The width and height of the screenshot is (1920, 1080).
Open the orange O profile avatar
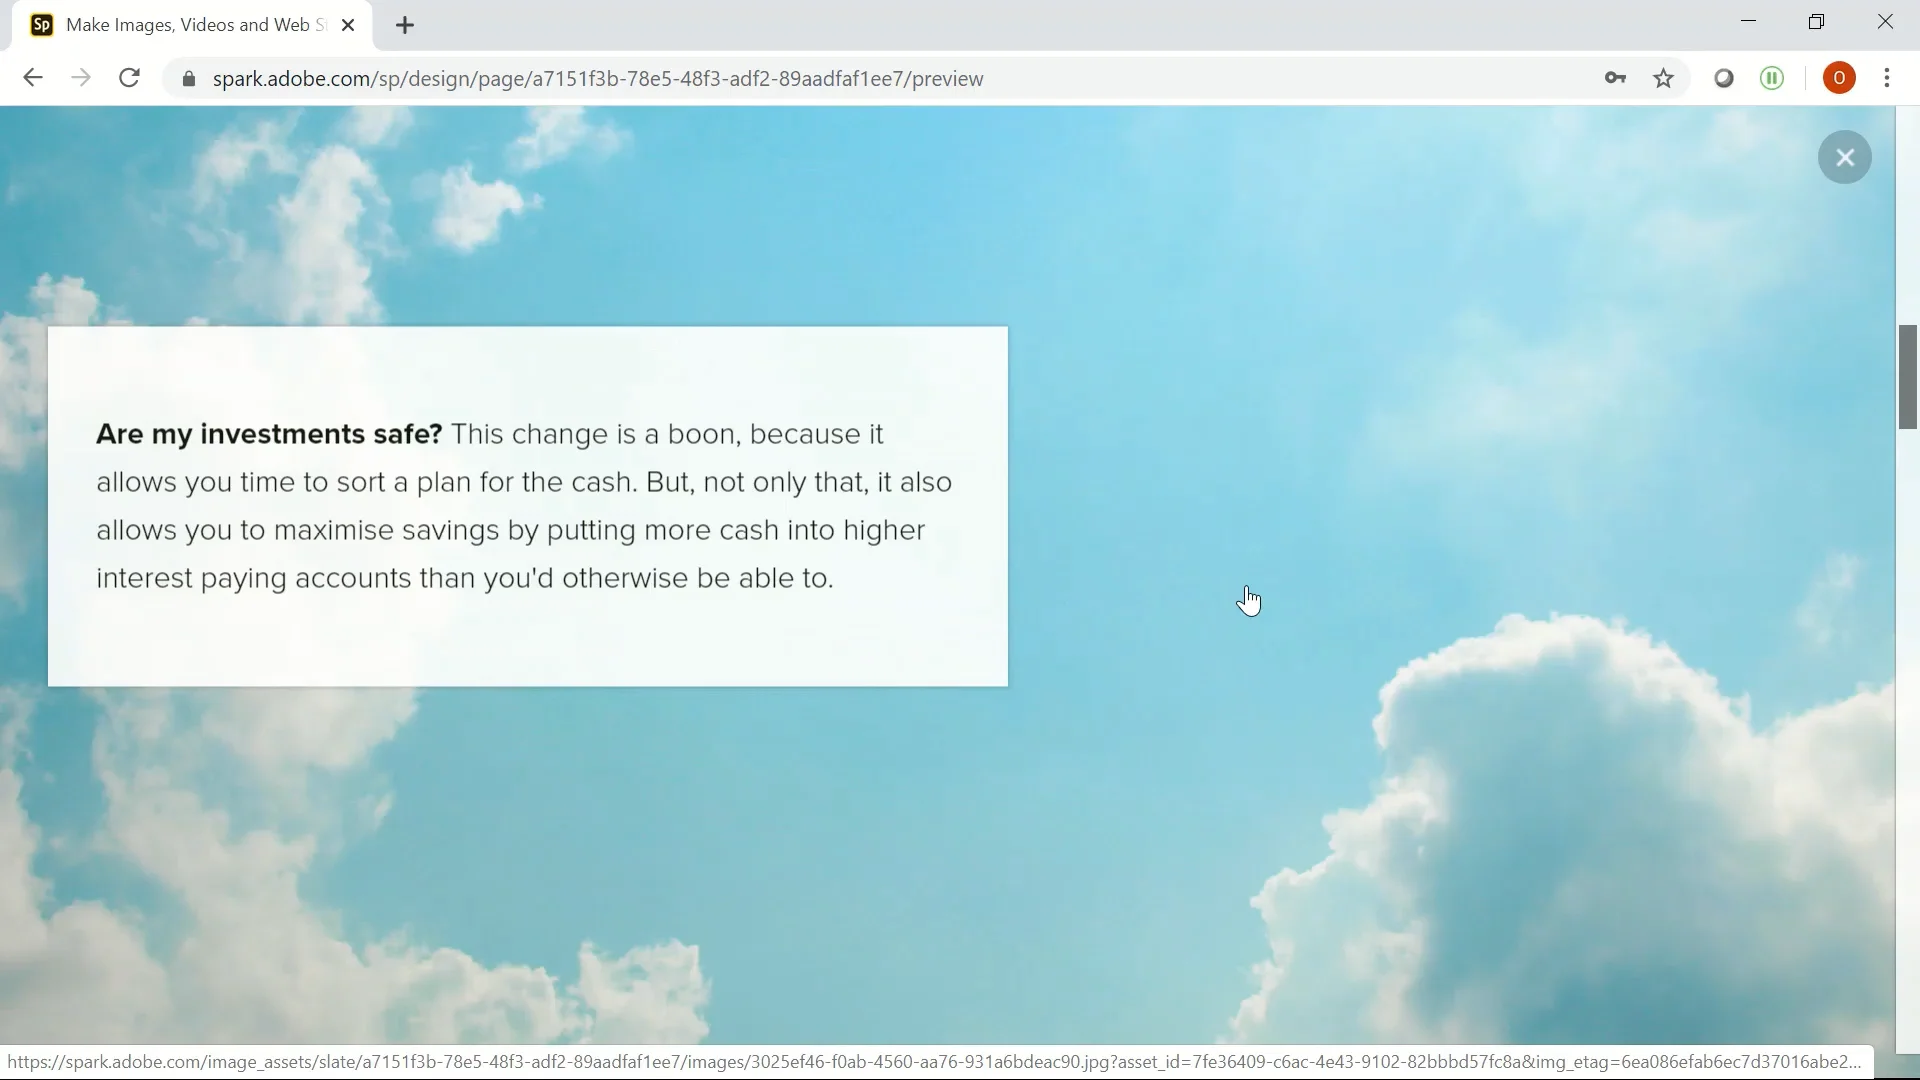coord(1838,78)
